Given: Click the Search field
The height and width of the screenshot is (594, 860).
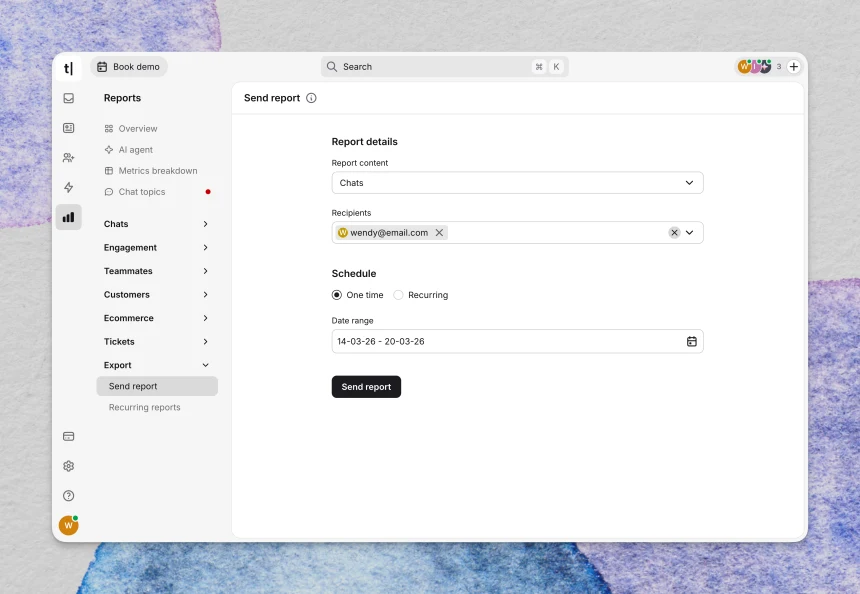Looking at the screenshot, I should [444, 67].
